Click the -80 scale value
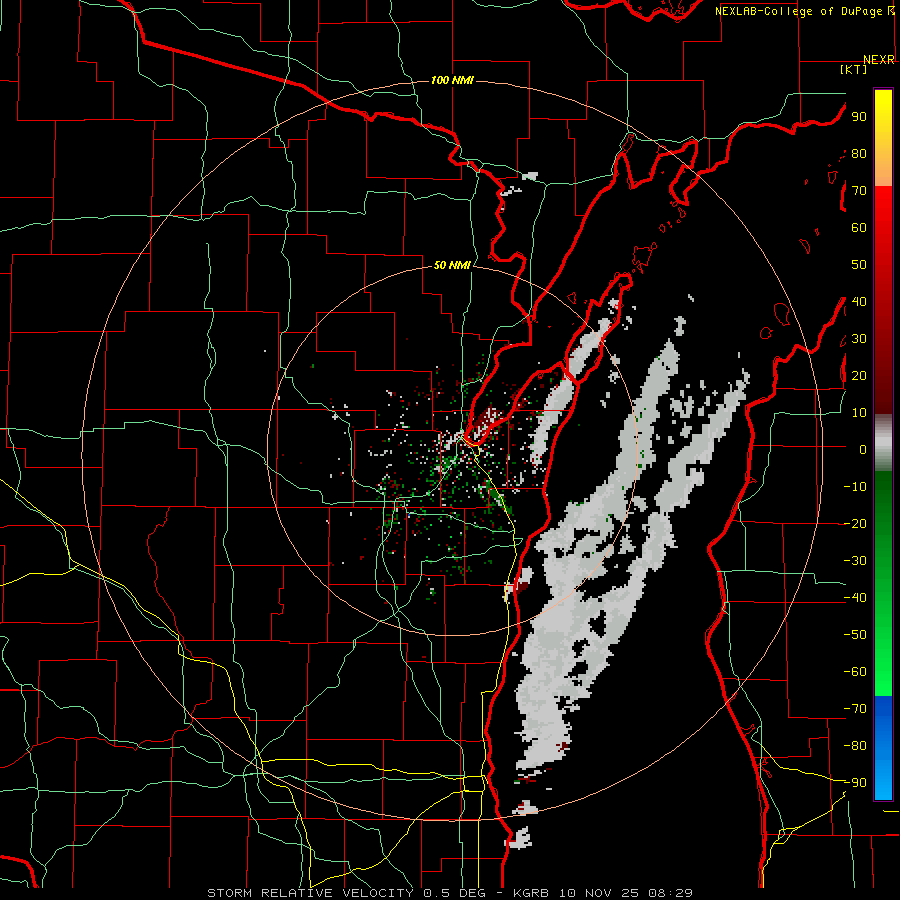 point(855,746)
